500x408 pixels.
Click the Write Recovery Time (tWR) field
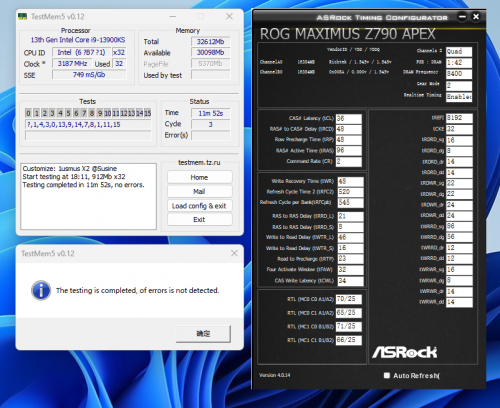pyautogui.click(x=350, y=181)
